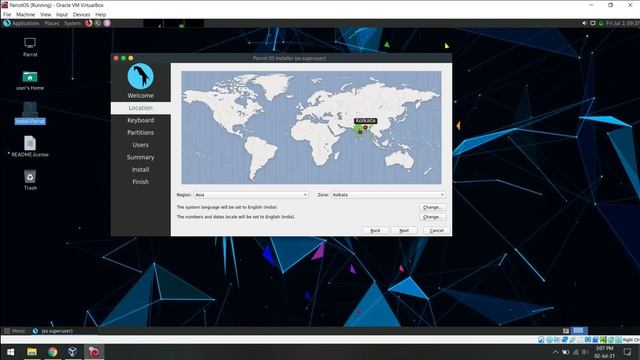Open VirtualBox File menu
This screenshot has height=360, width=640.
tap(7, 14)
